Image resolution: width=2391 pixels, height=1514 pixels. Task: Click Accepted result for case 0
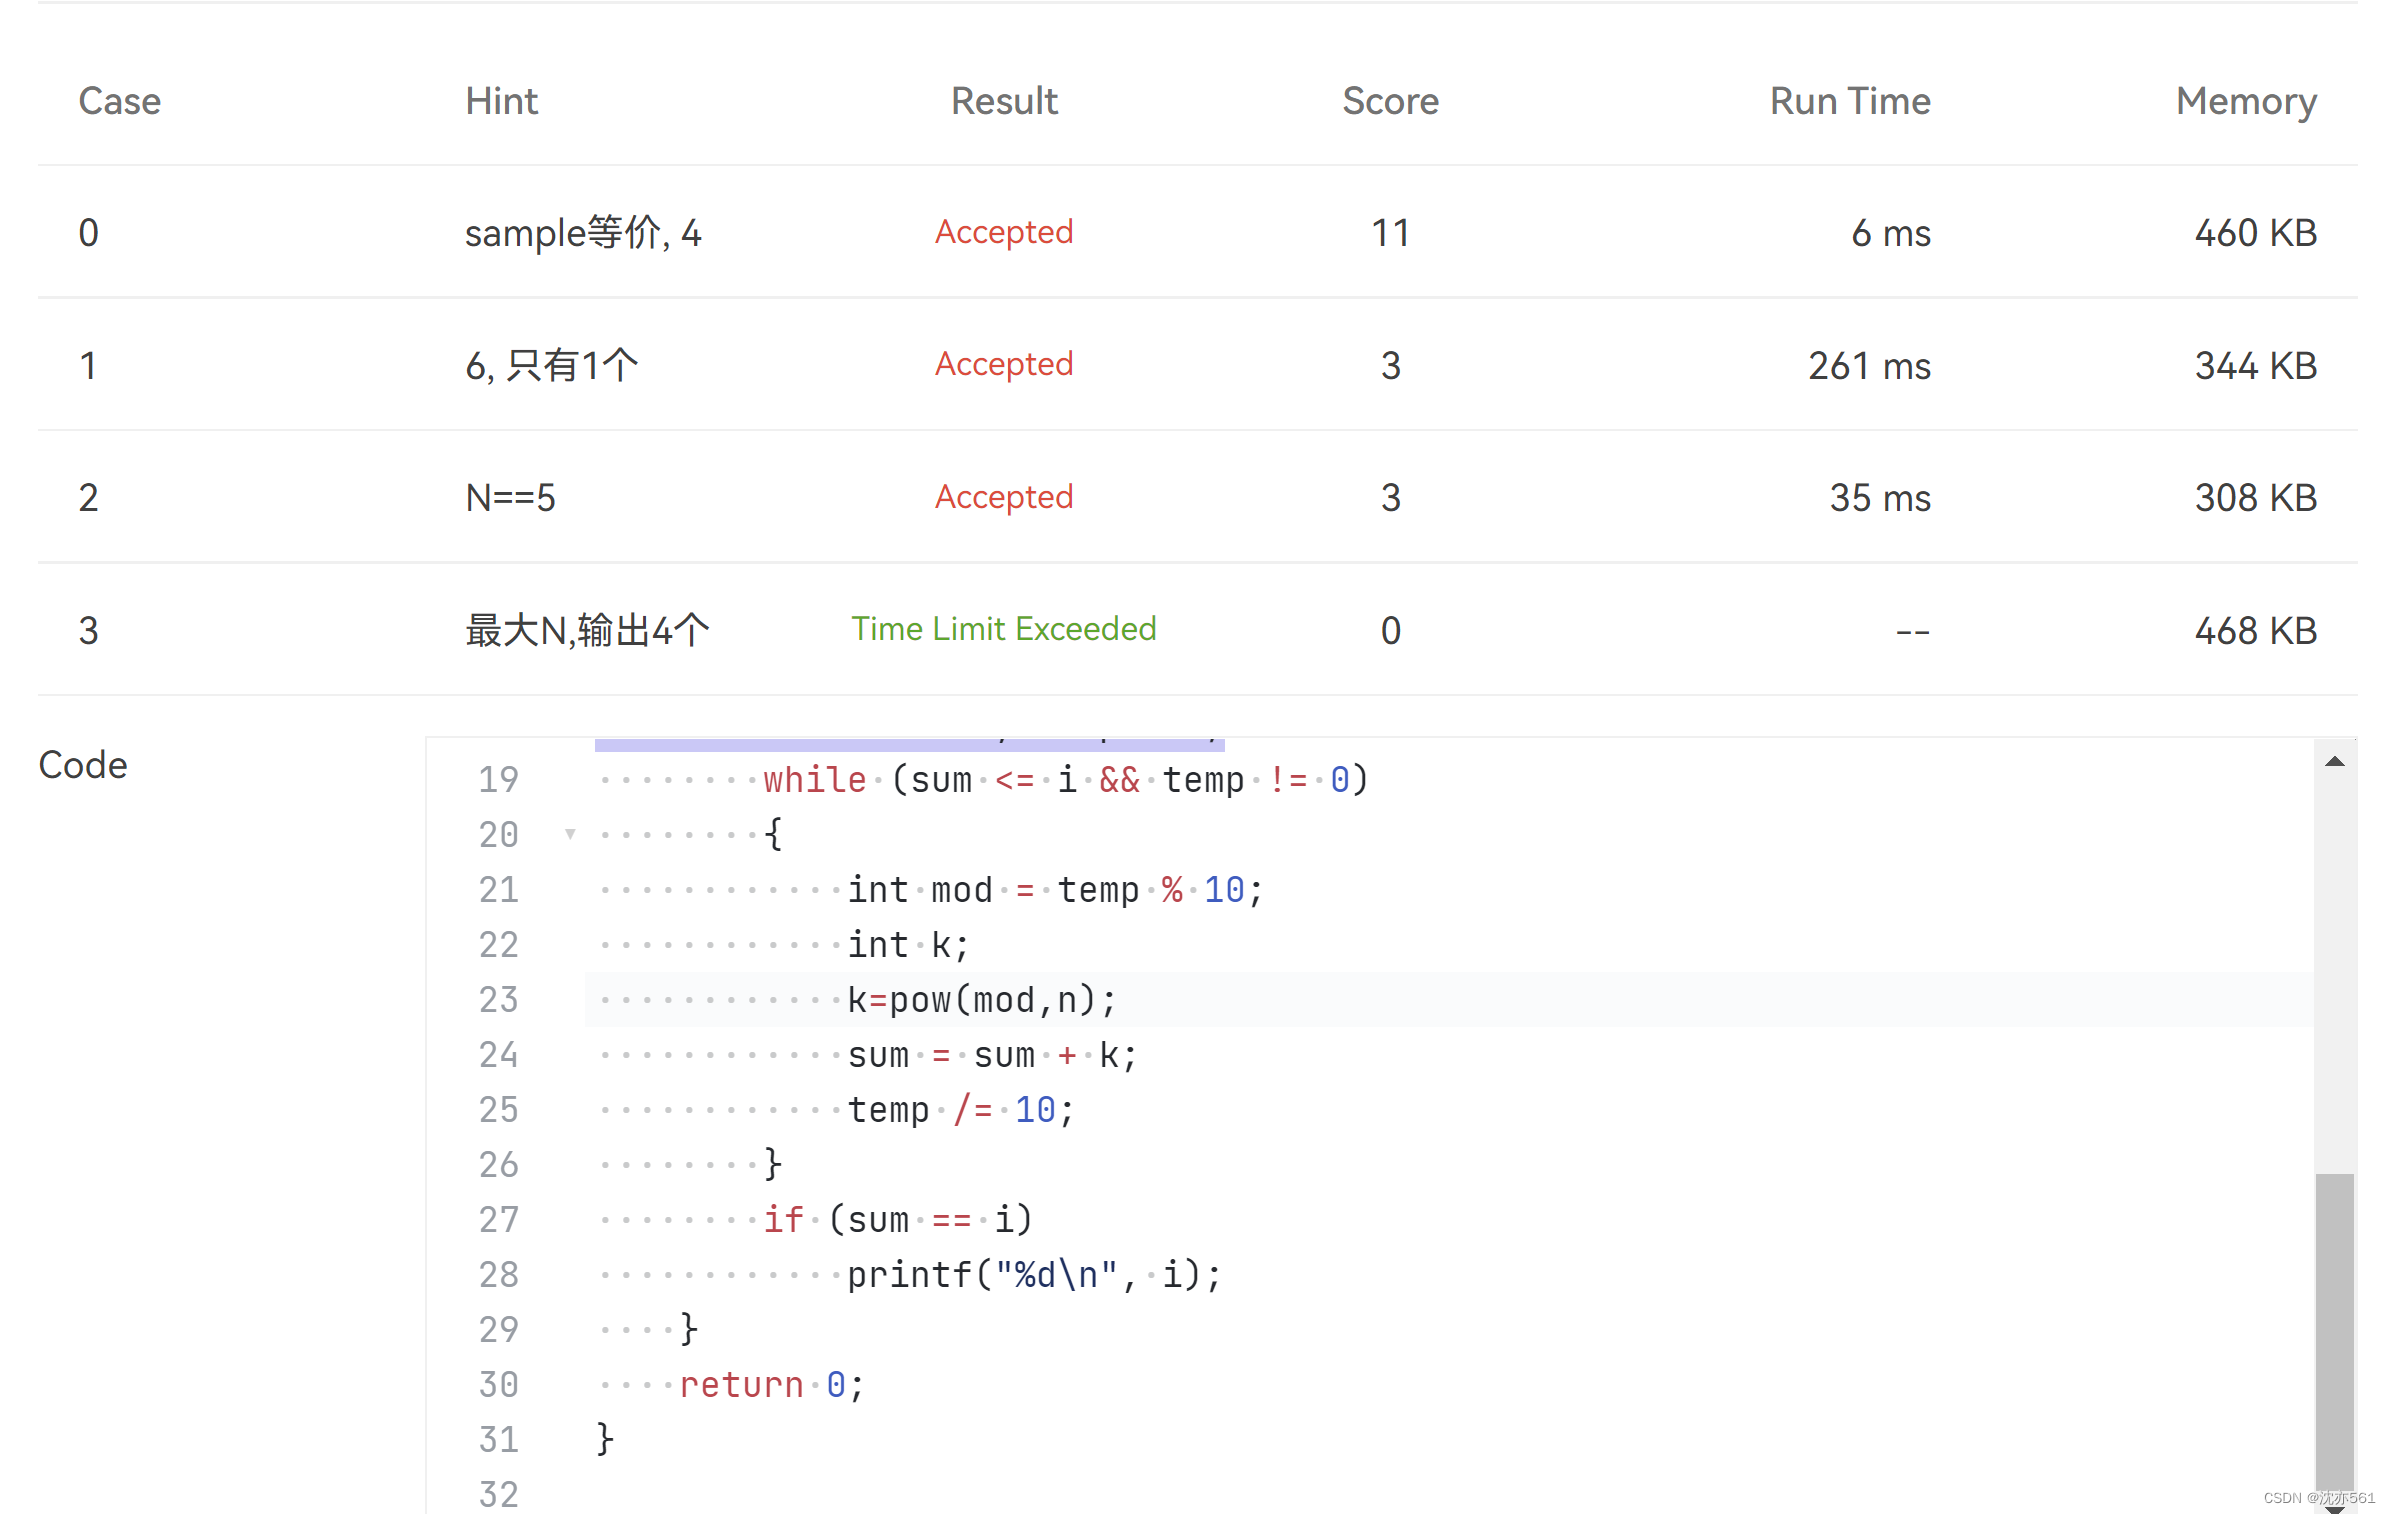[1003, 232]
